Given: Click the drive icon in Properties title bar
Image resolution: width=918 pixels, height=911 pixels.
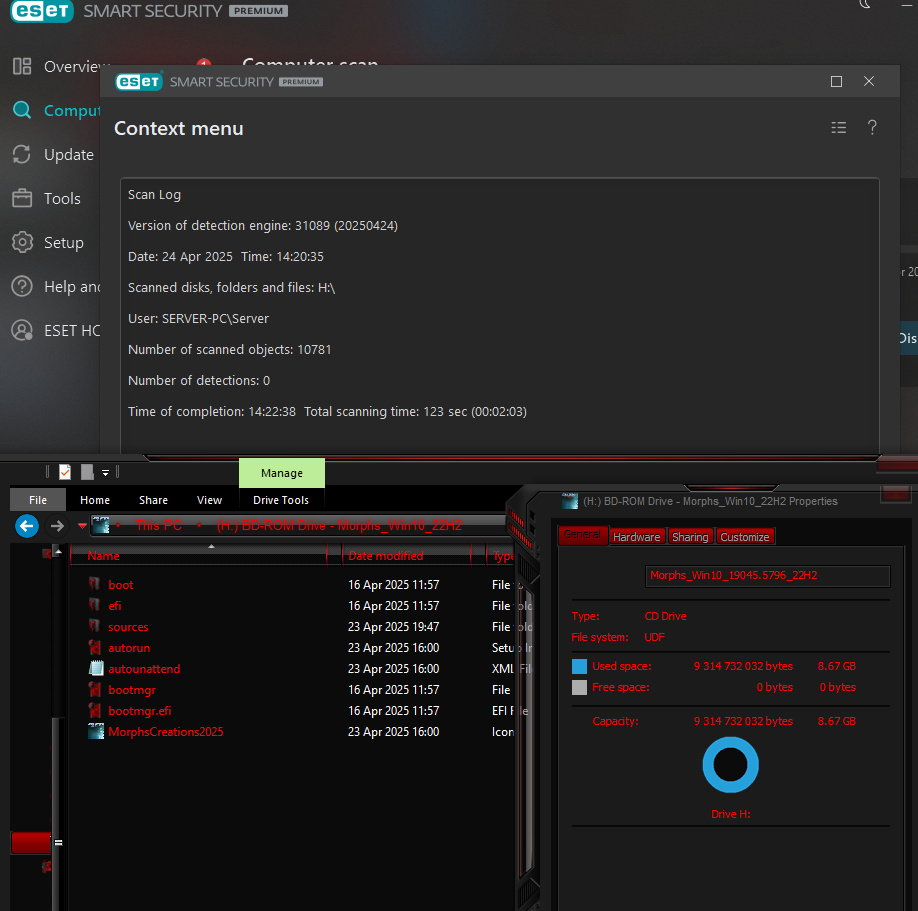Looking at the screenshot, I should (570, 501).
